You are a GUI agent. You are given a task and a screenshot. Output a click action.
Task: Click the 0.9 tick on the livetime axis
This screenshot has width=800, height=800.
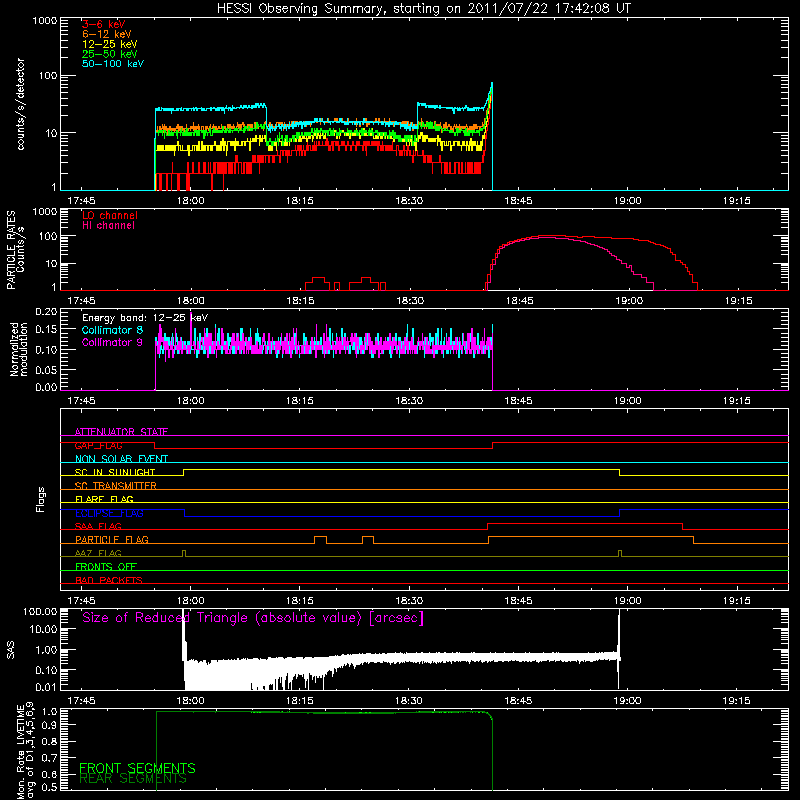coord(49,726)
